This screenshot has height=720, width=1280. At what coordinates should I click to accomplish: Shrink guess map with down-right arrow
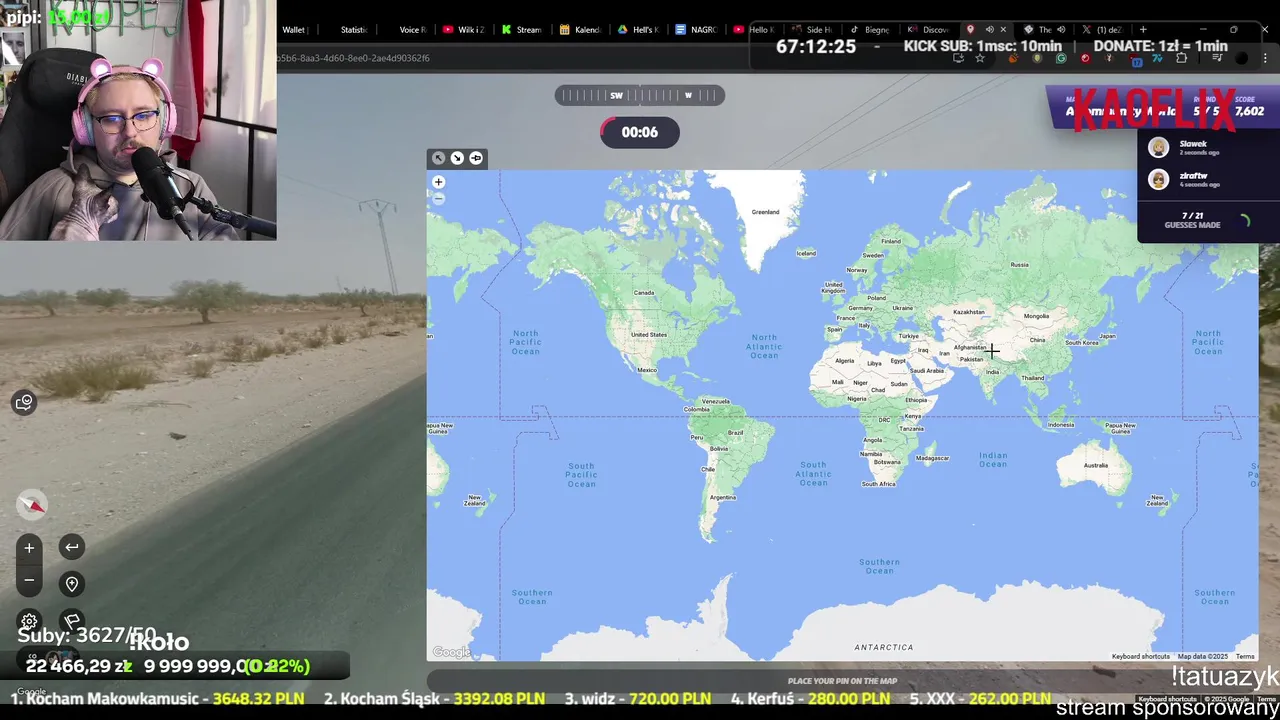(457, 158)
